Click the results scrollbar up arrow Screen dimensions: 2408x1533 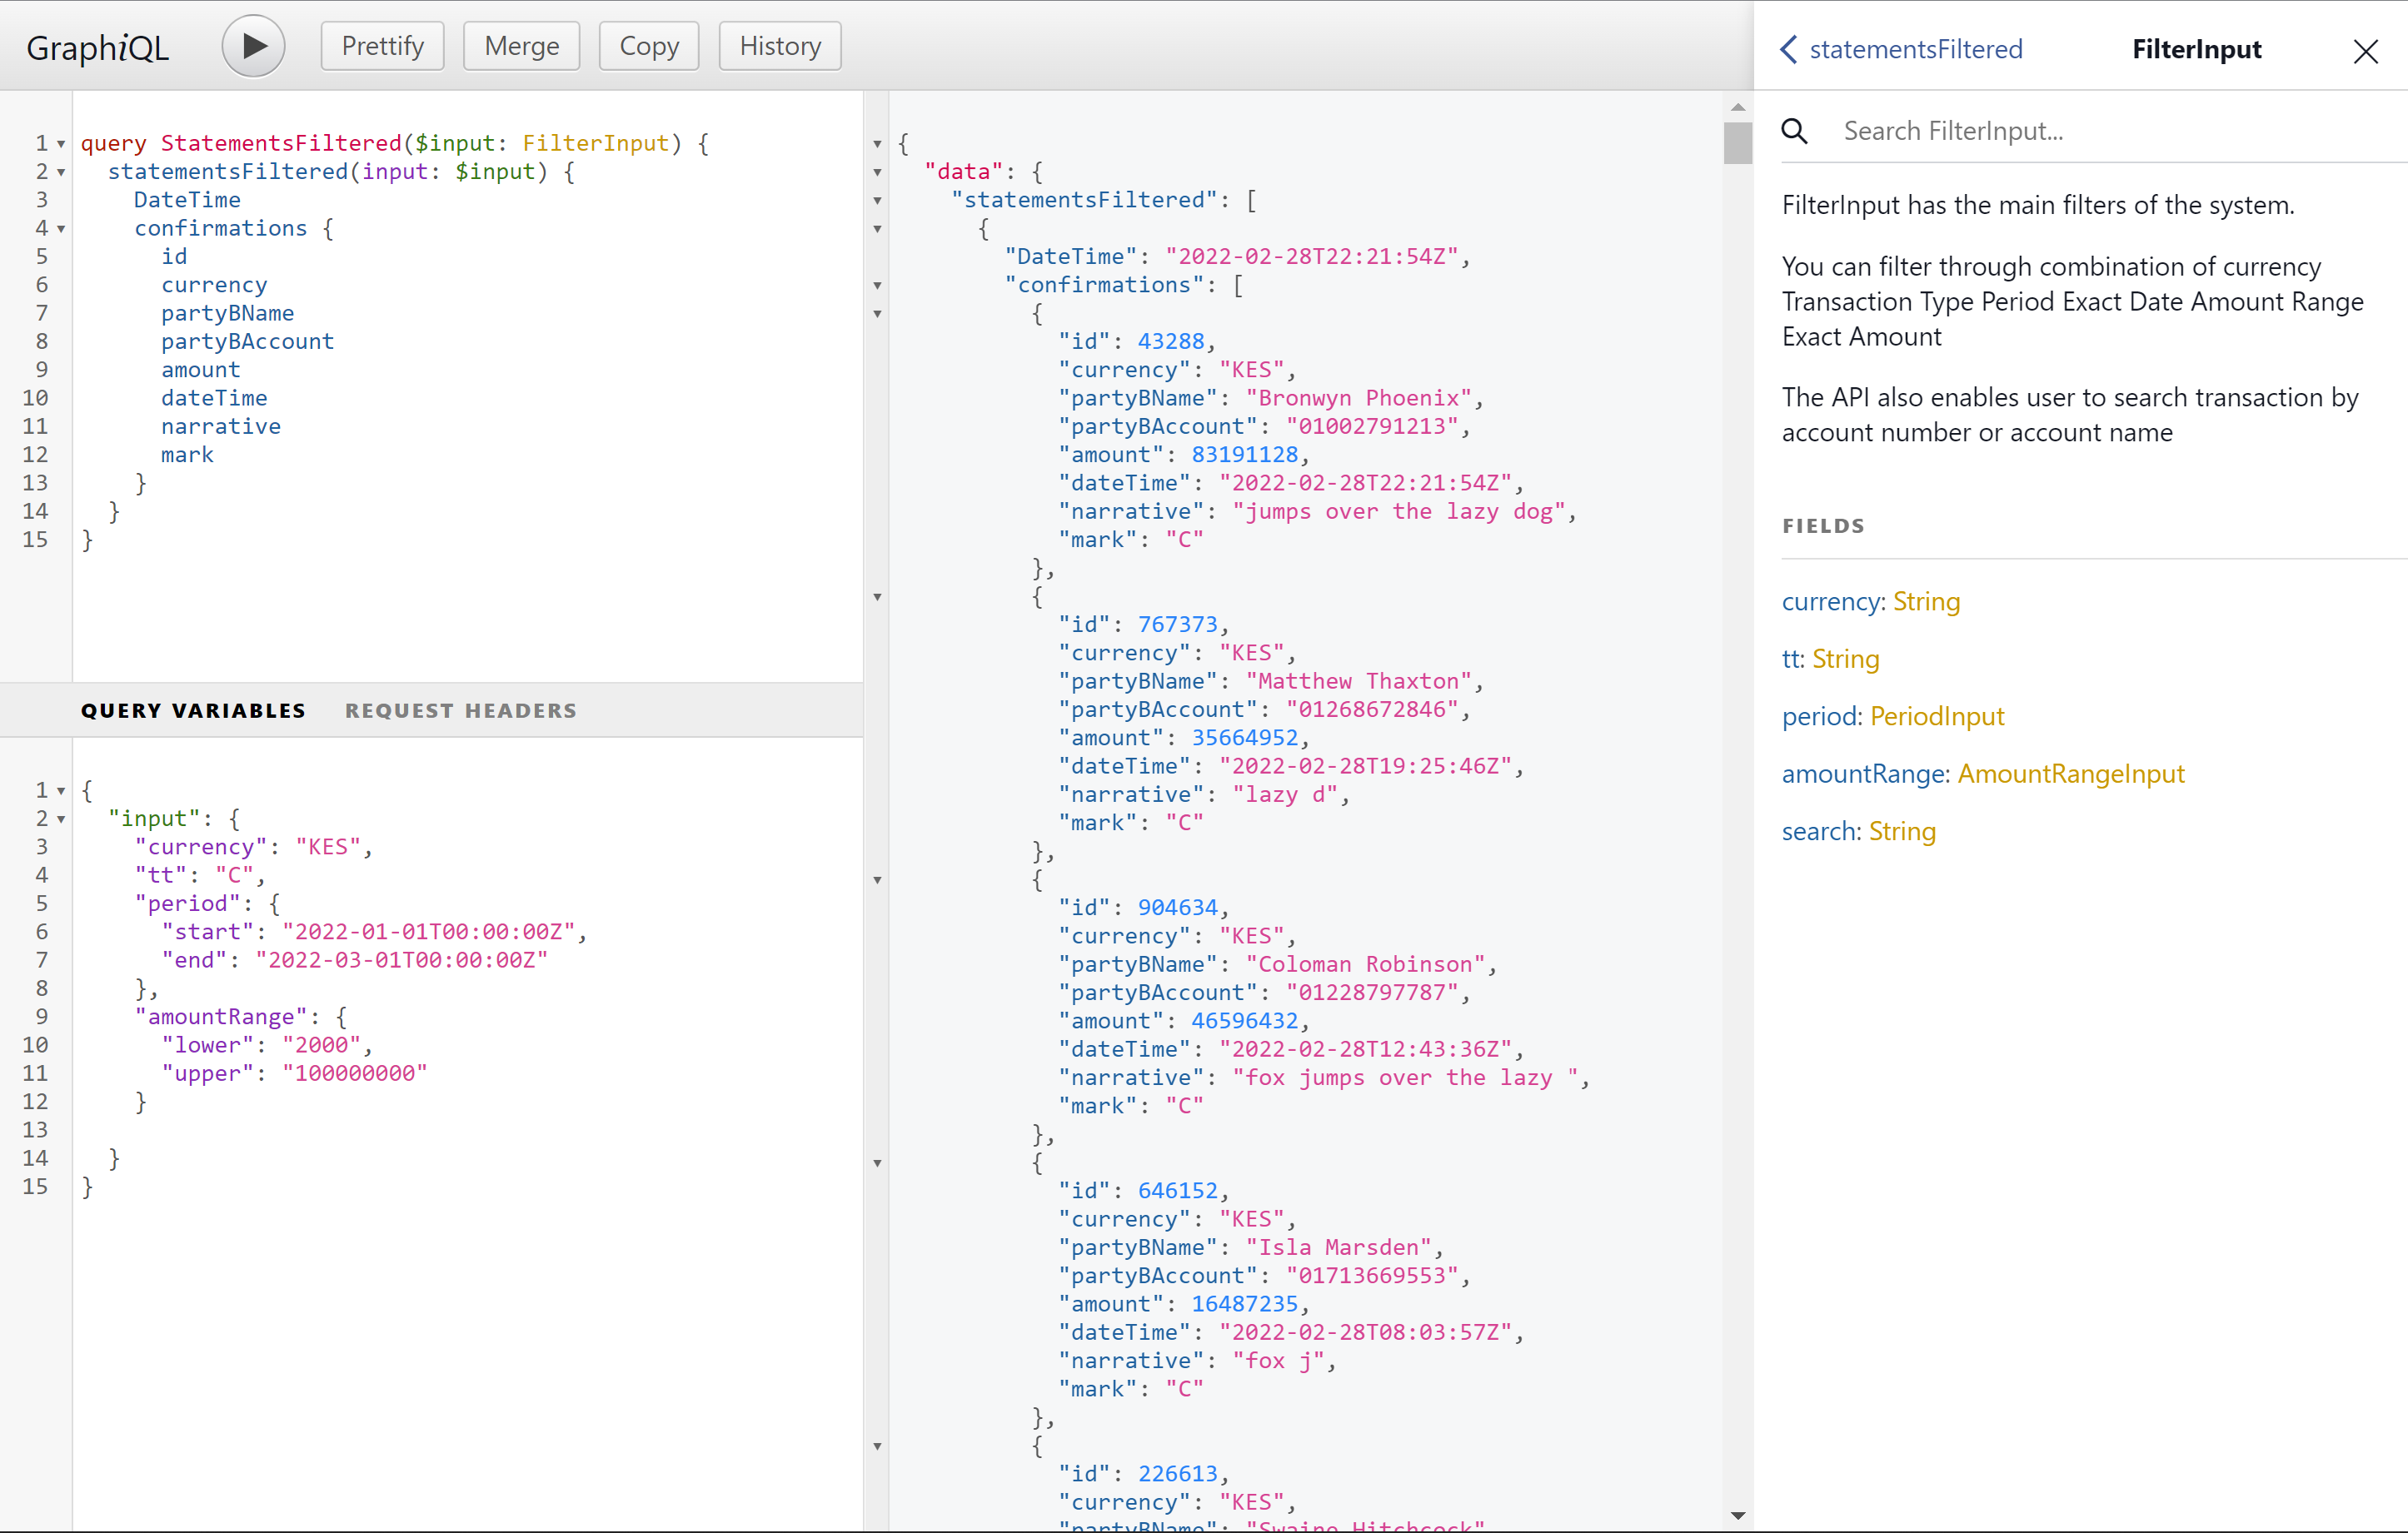point(1738,106)
